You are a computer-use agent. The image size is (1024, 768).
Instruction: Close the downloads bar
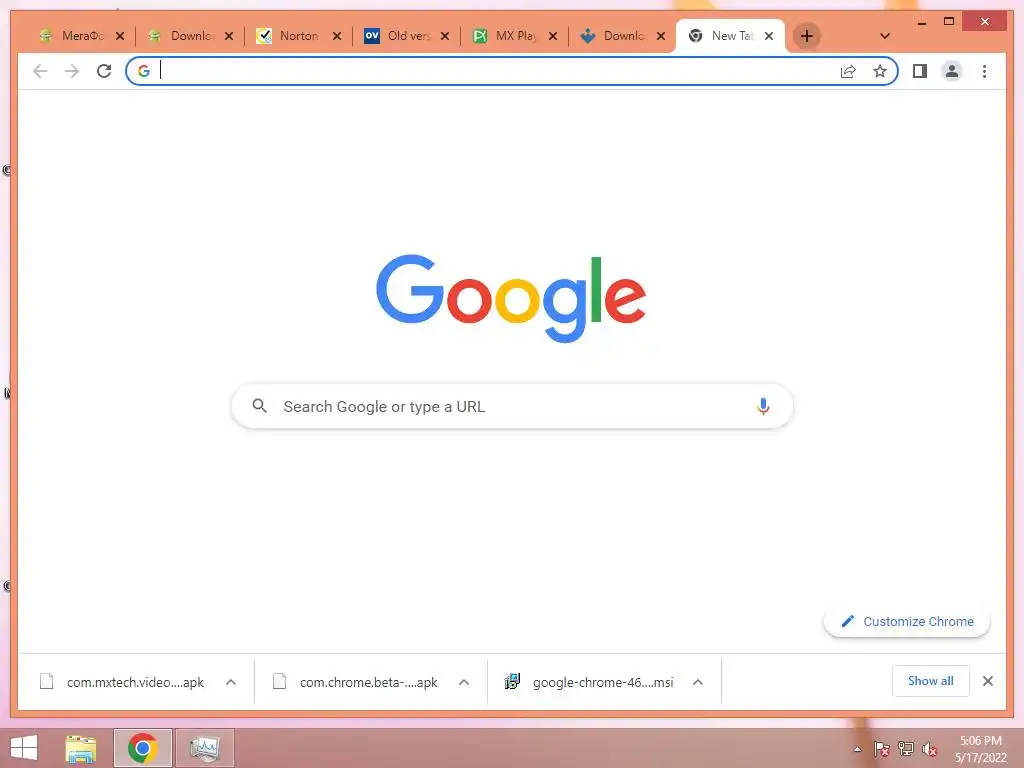point(987,681)
